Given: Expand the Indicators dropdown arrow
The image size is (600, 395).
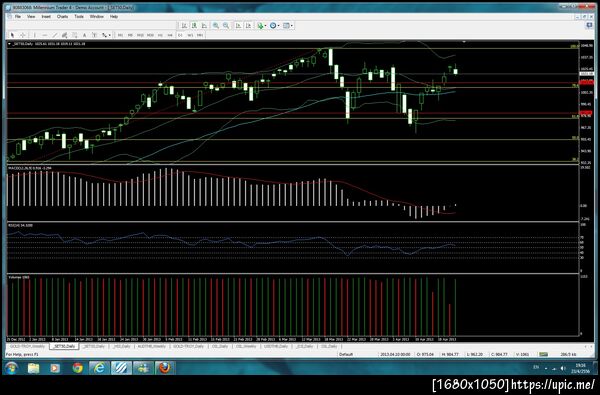Looking at the screenshot, I should [x=266, y=26].
